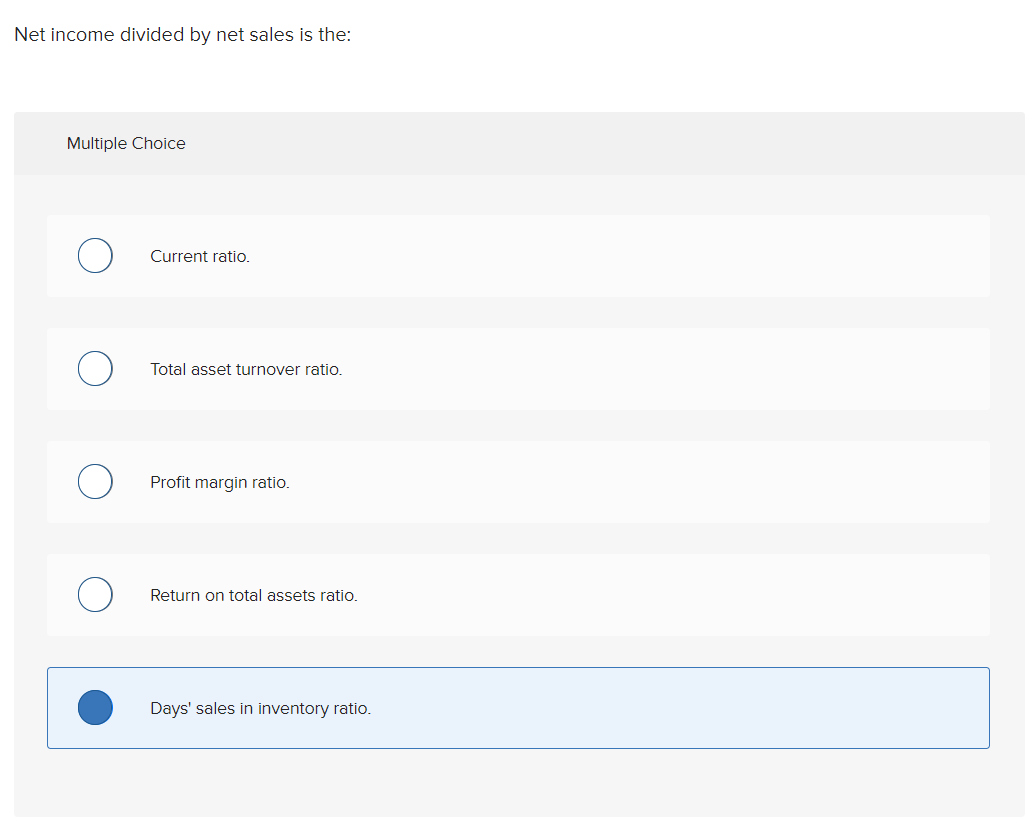Click the question text at the top
The width and height of the screenshot is (1035, 835).
pos(182,34)
